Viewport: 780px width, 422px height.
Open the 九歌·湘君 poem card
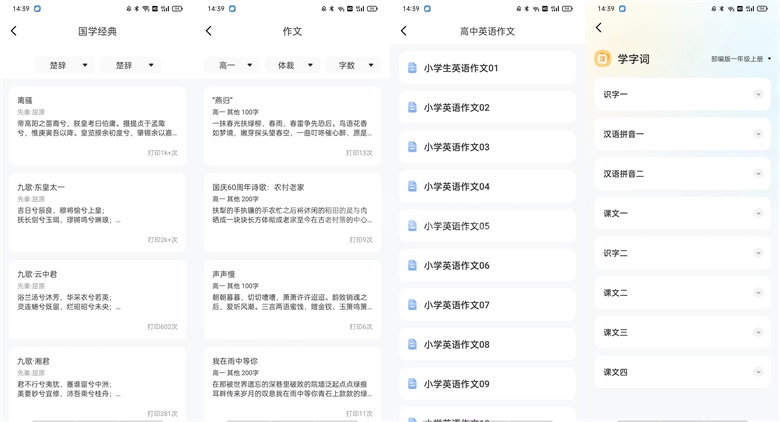(x=98, y=384)
